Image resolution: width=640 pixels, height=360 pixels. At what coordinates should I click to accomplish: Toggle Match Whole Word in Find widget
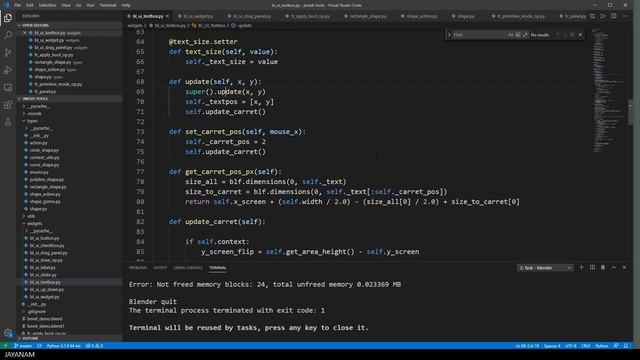pyautogui.click(x=518, y=35)
